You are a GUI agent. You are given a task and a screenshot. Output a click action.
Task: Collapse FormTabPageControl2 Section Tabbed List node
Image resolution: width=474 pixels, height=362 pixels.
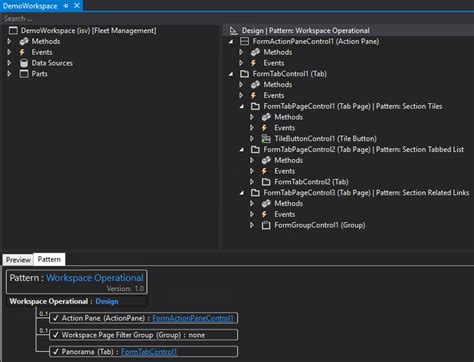click(242, 150)
